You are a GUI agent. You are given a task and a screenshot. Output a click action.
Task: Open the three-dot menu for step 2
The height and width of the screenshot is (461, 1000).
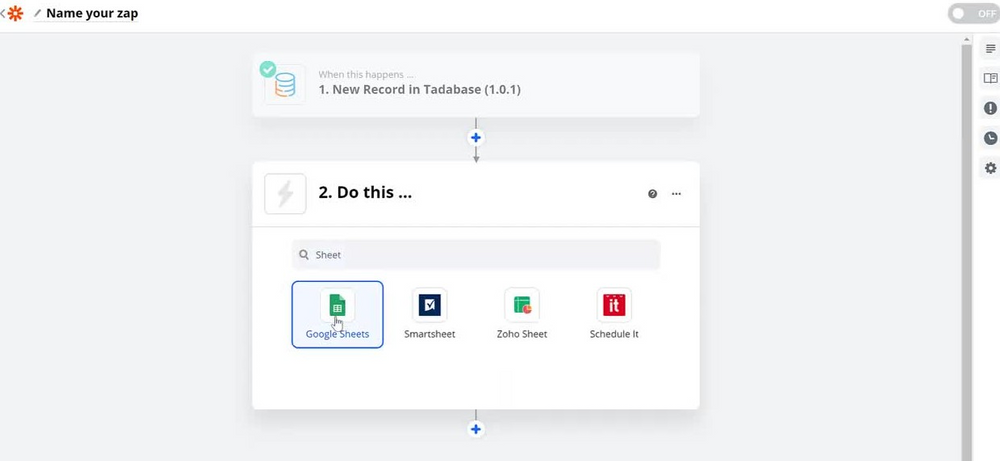coord(677,194)
